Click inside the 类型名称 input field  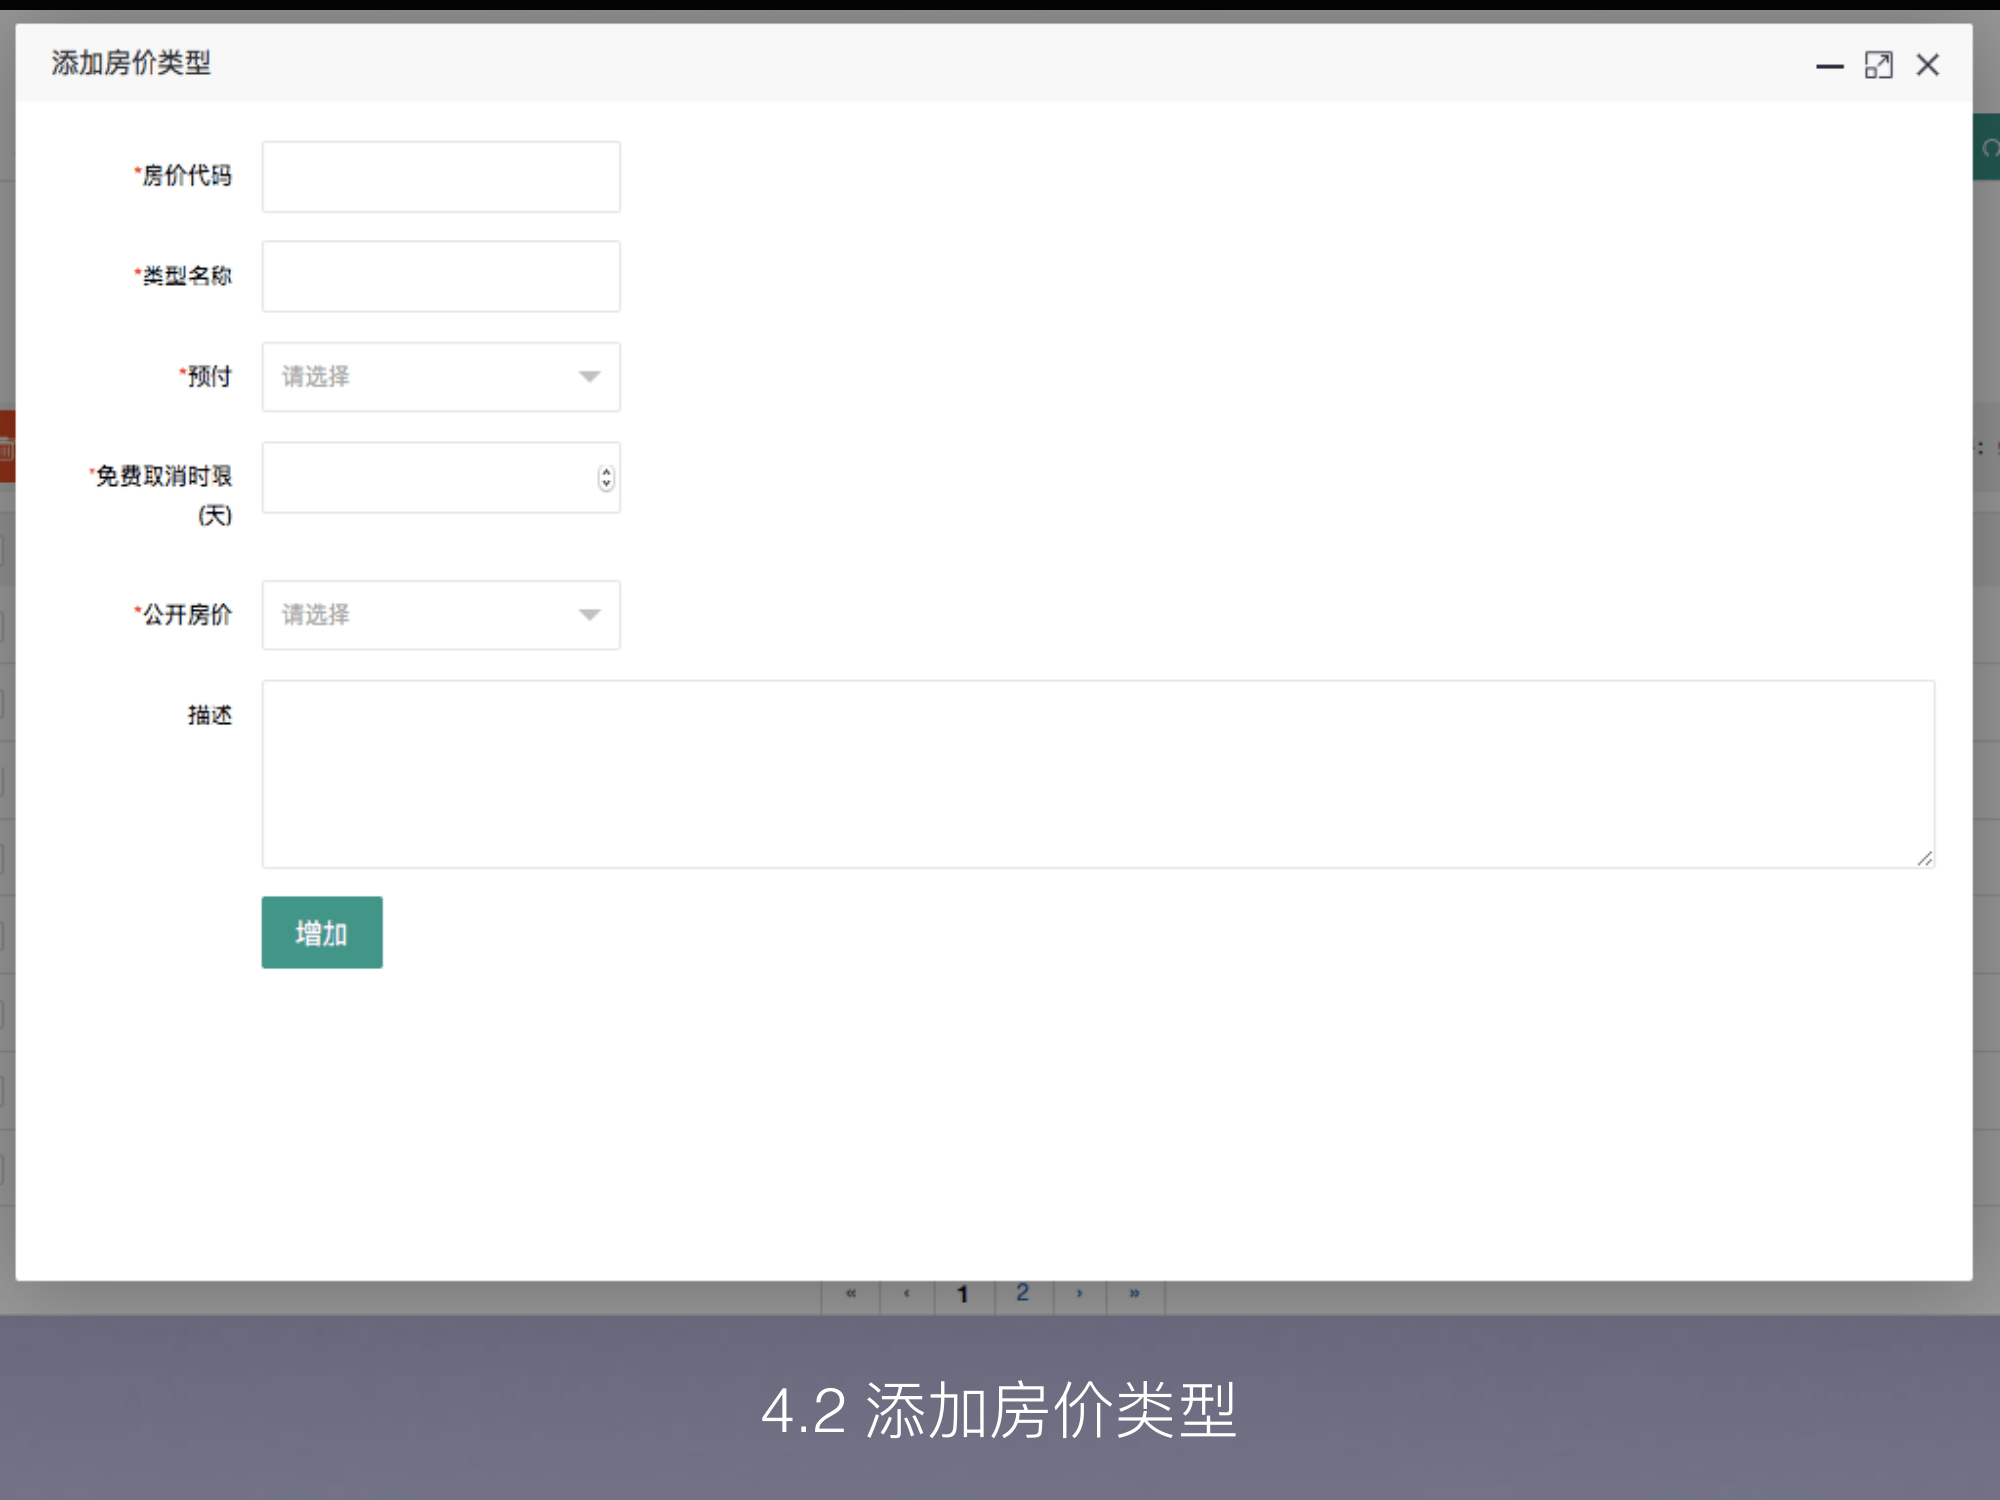tap(440, 276)
